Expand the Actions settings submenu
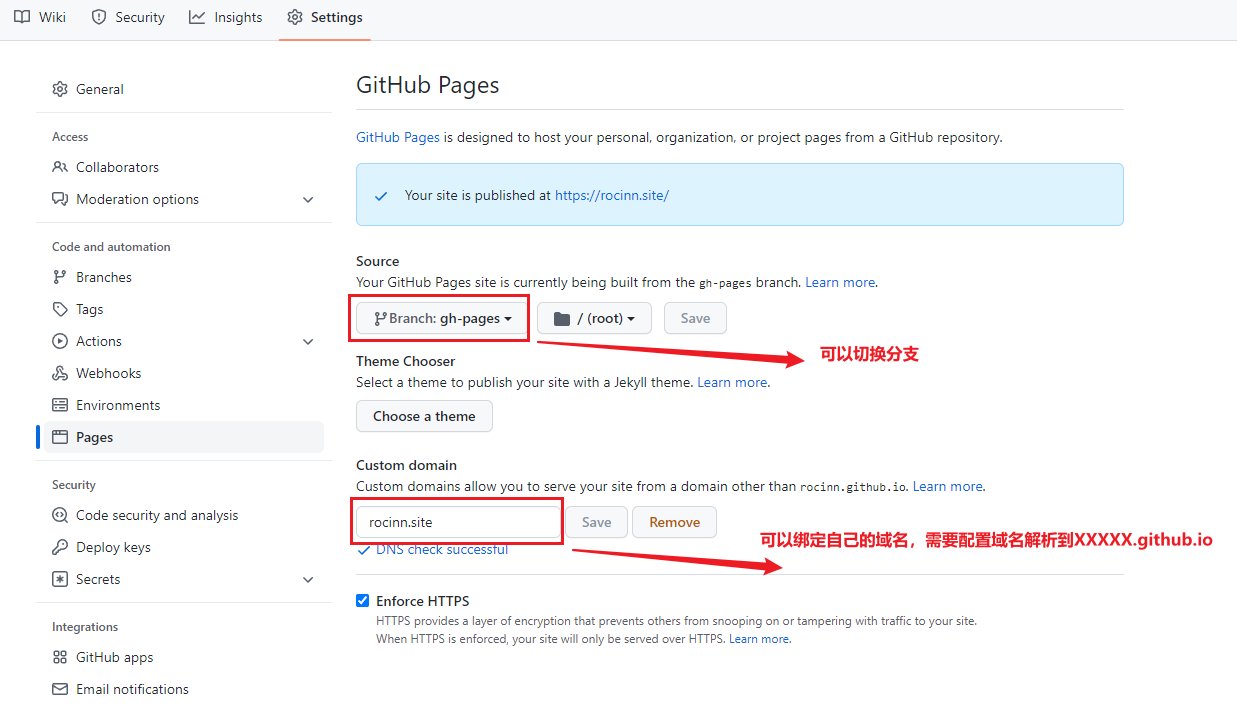This screenshot has width=1237, height=722. click(308, 341)
